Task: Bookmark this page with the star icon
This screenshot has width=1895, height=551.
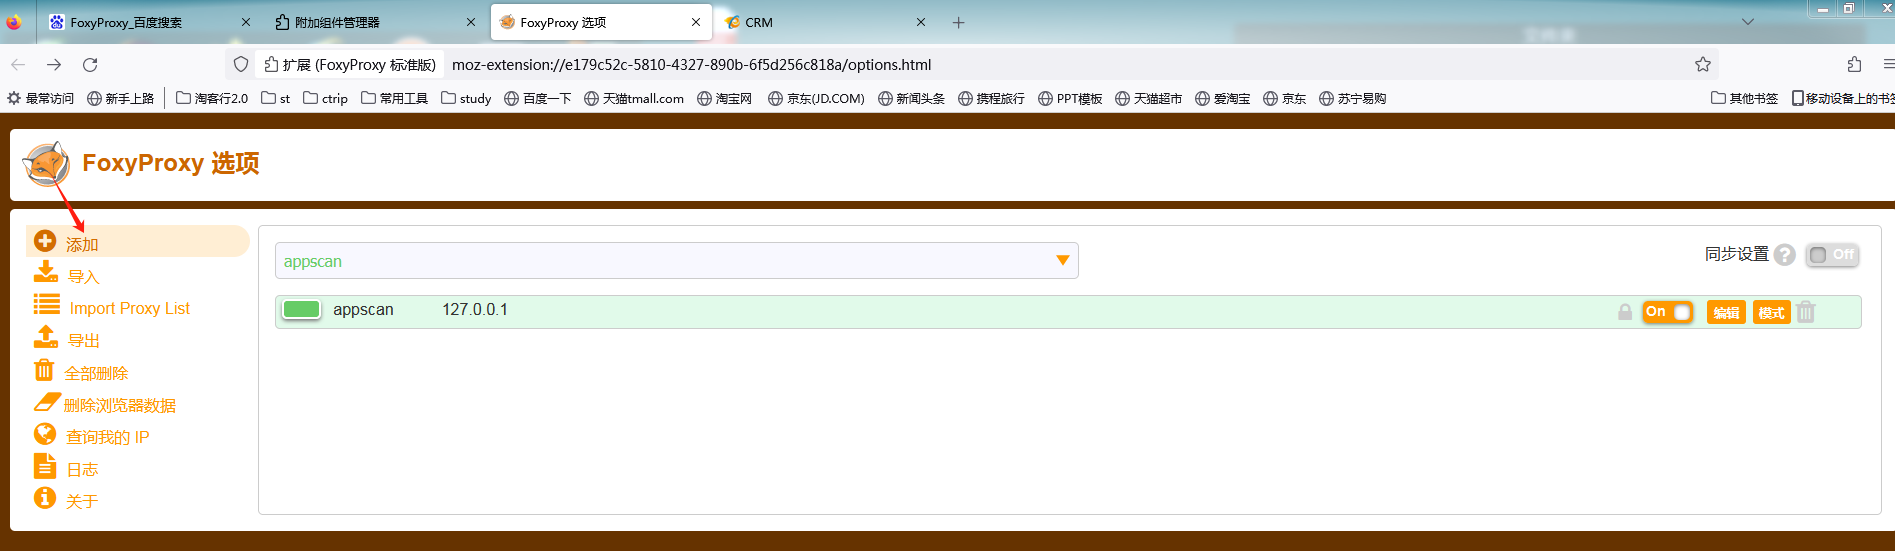Action: pos(1703,65)
